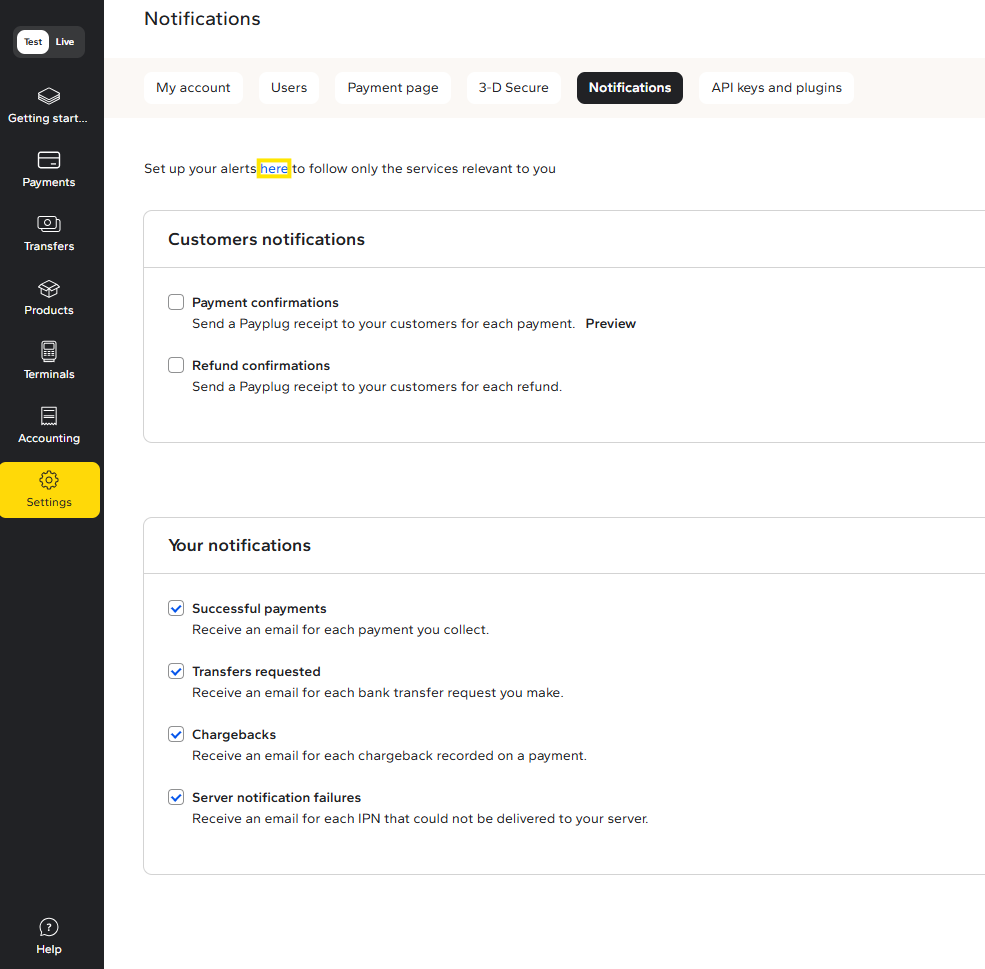Switch to the My account tab
Viewport: 985px width, 969px height.
point(193,88)
